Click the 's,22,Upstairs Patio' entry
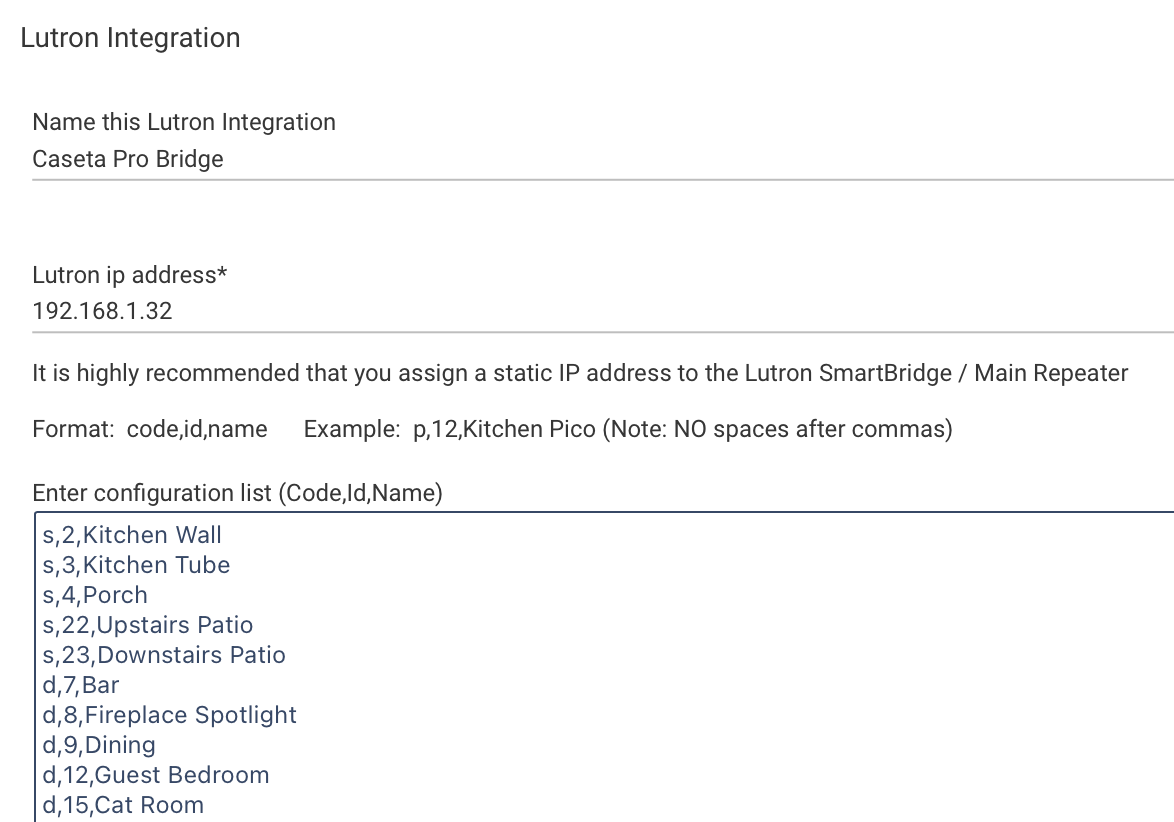Image resolution: width=1174 pixels, height=822 pixels. (147, 625)
